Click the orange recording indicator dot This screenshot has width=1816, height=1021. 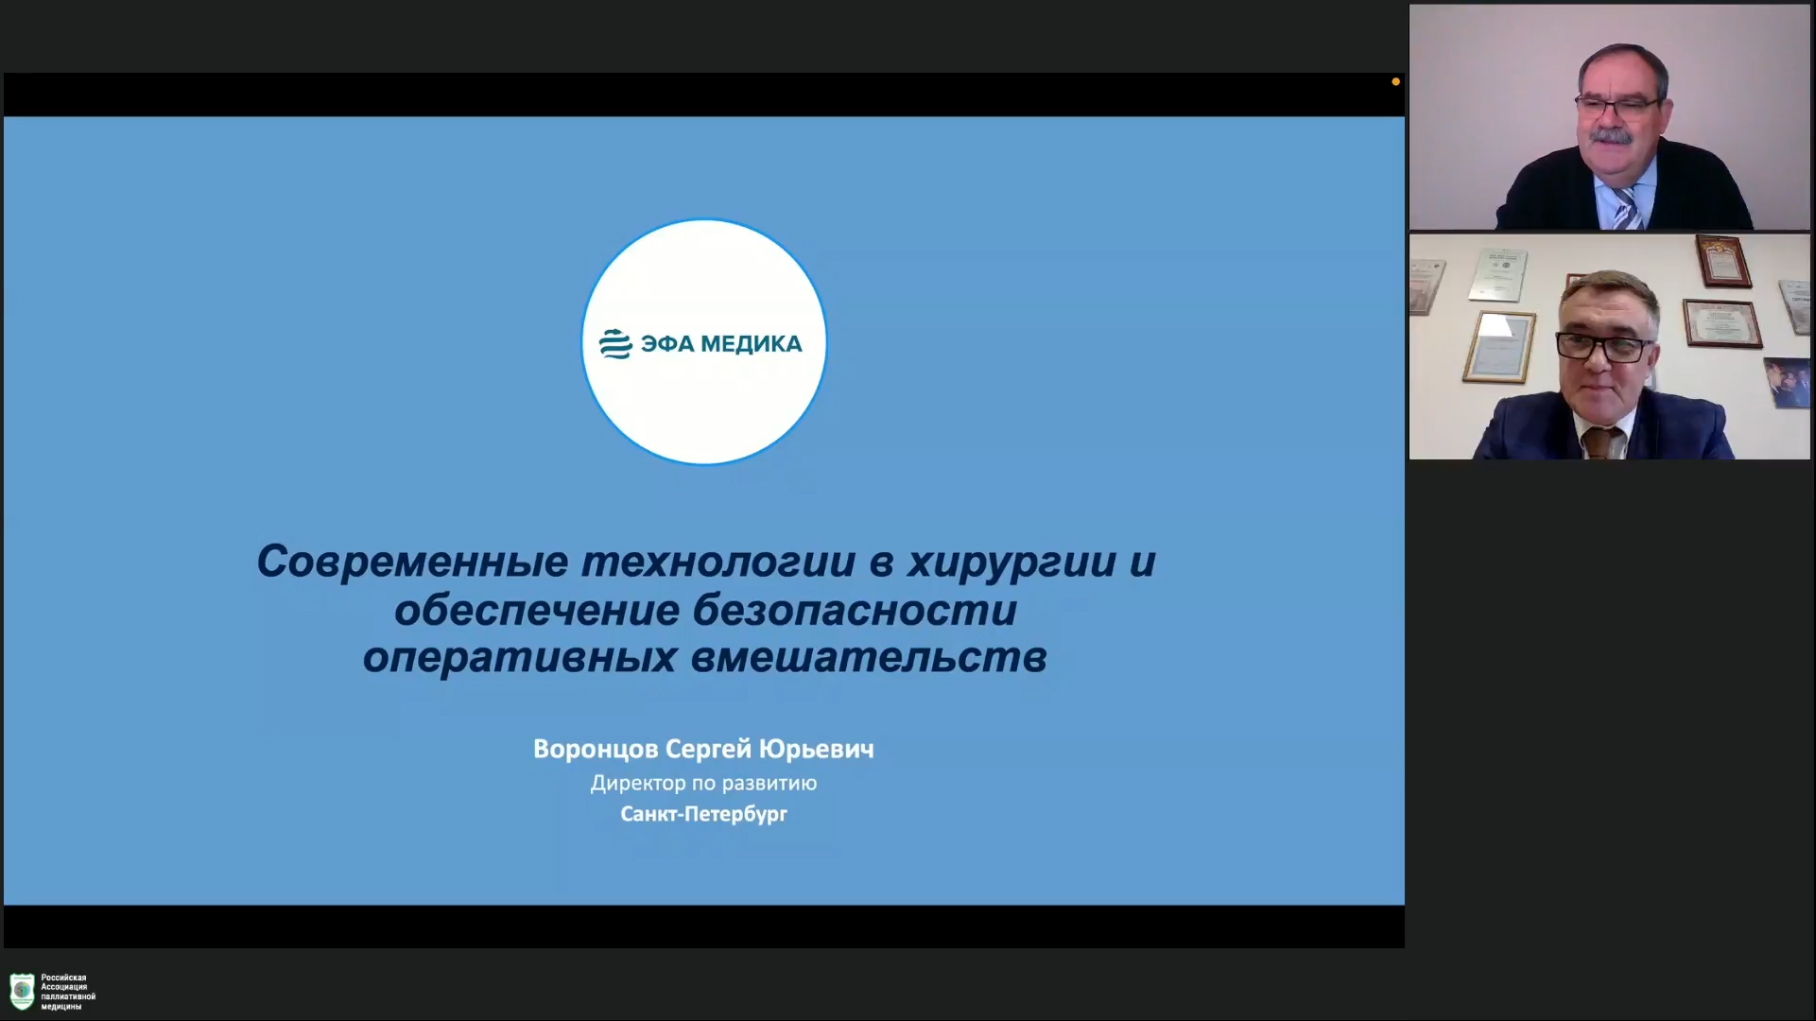coord(1395,82)
